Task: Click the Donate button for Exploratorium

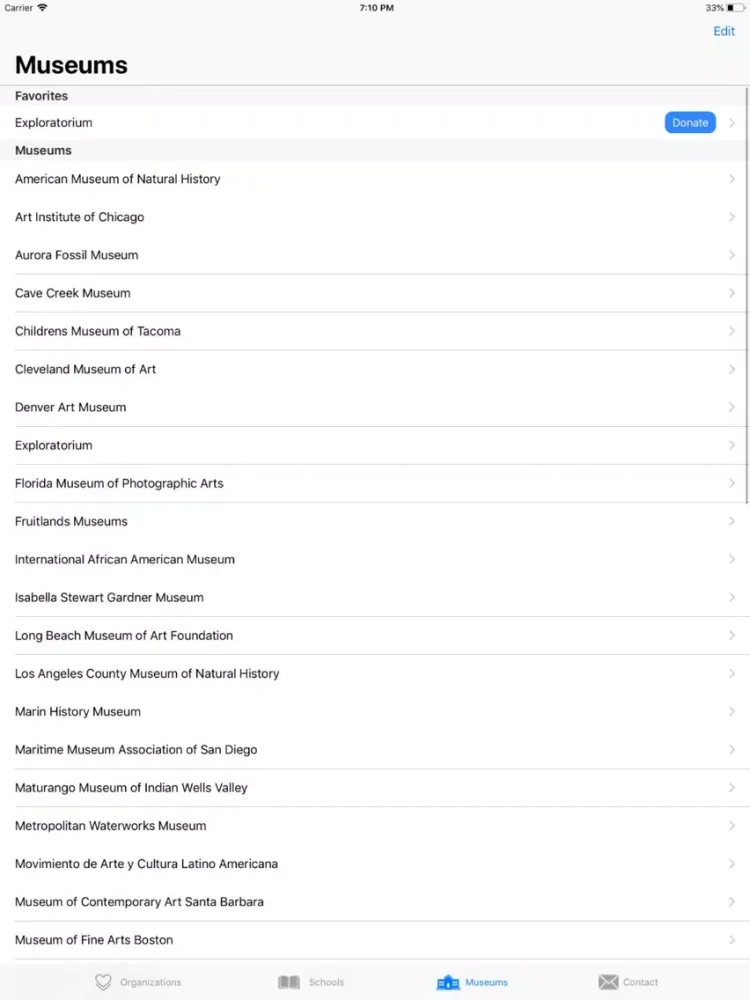Action: (690, 122)
